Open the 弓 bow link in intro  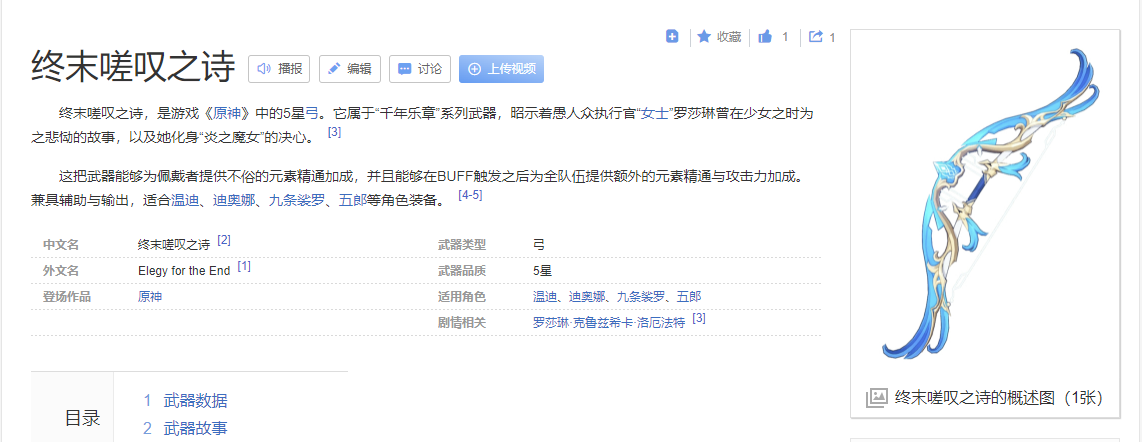(311, 113)
